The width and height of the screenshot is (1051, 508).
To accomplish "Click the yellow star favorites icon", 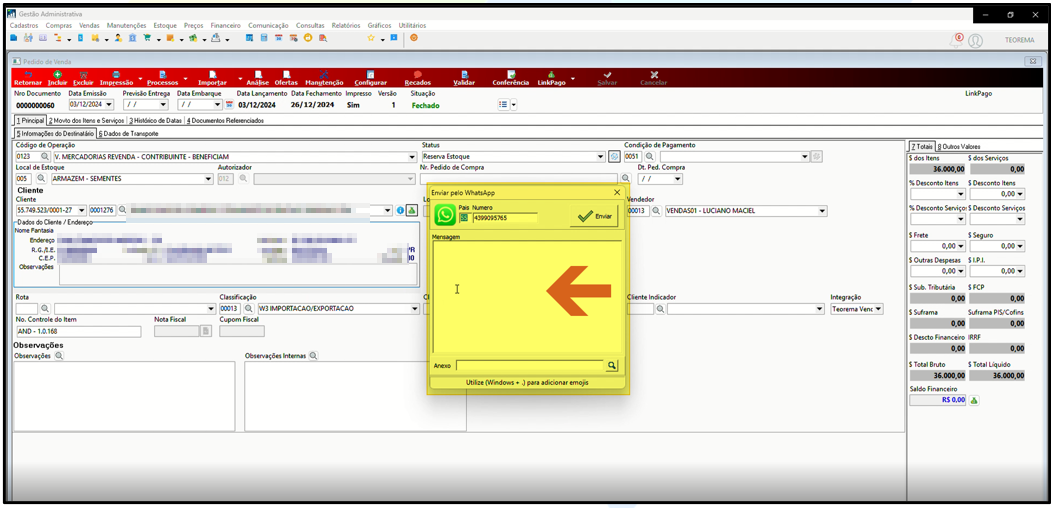I will pos(371,38).
